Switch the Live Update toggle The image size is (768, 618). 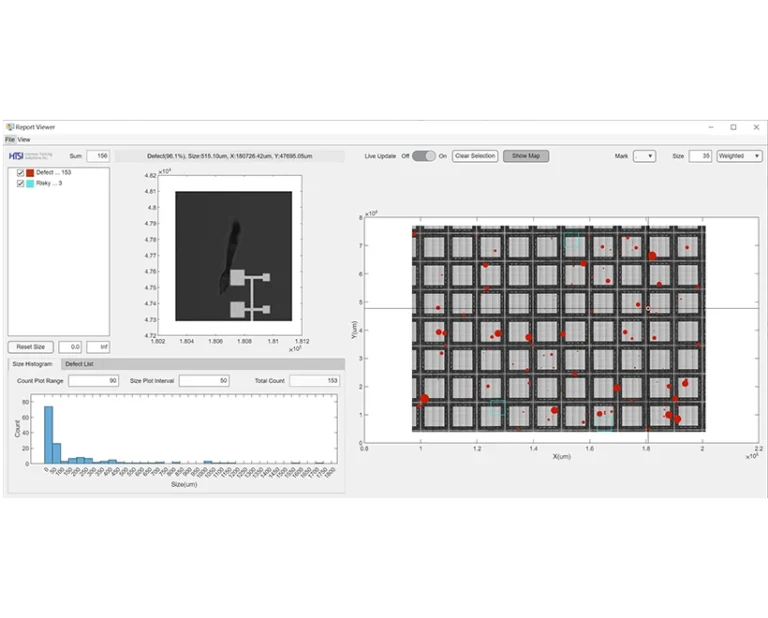pos(424,156)
